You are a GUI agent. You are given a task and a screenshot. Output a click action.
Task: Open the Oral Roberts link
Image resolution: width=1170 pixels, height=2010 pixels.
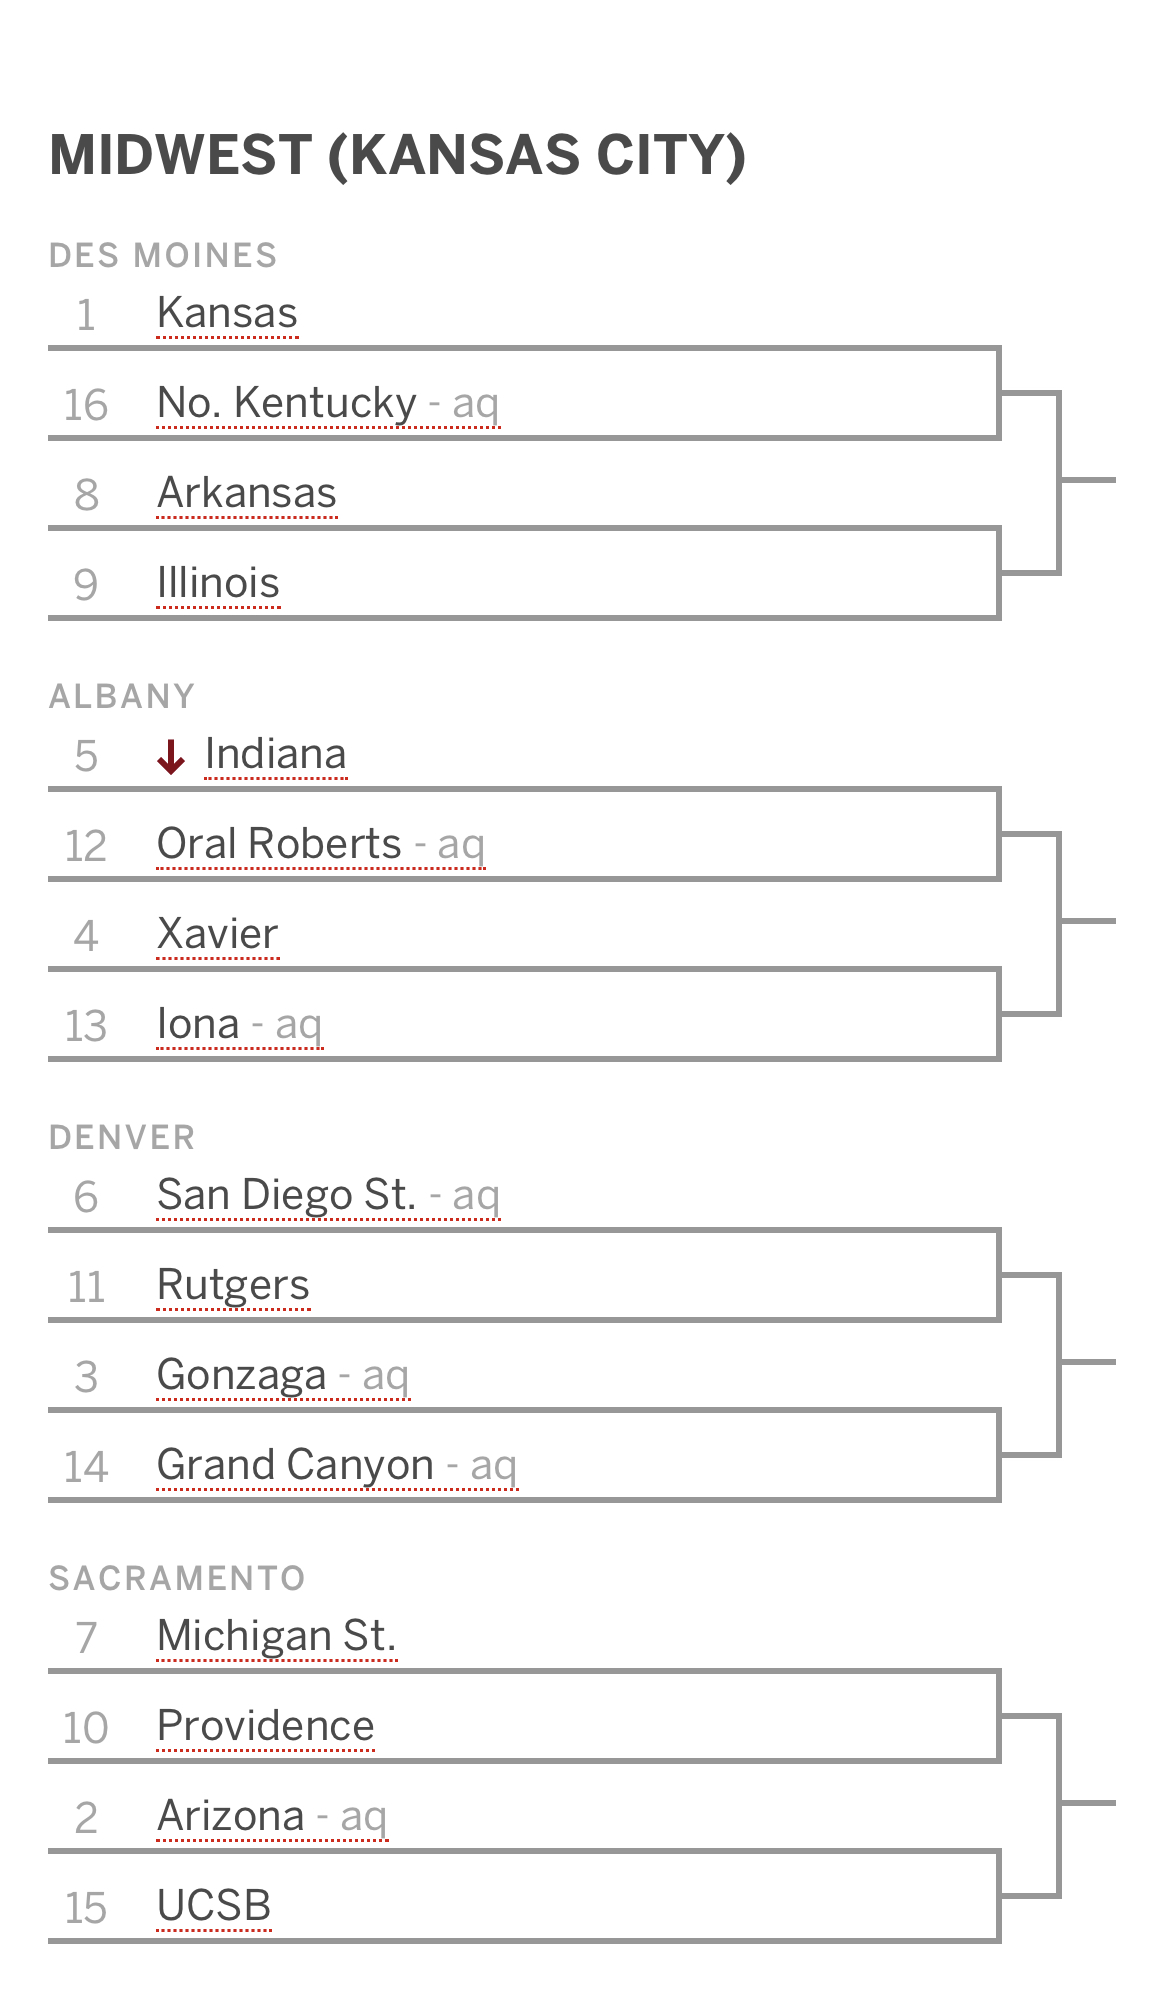(x=321, y=845)
